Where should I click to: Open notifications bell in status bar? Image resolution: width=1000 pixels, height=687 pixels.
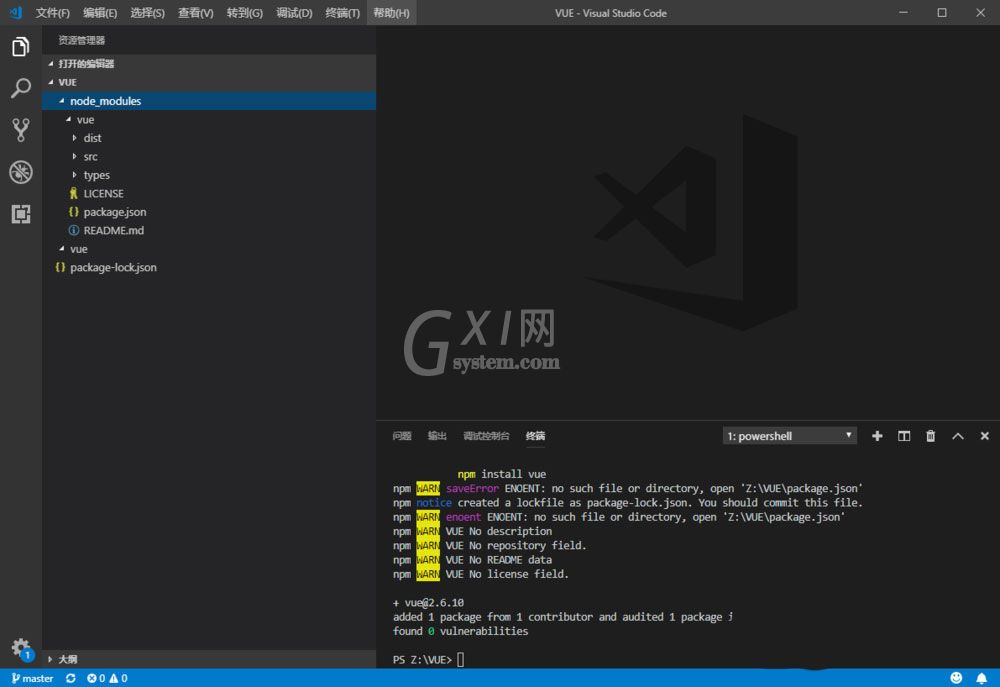click(981, 678)
